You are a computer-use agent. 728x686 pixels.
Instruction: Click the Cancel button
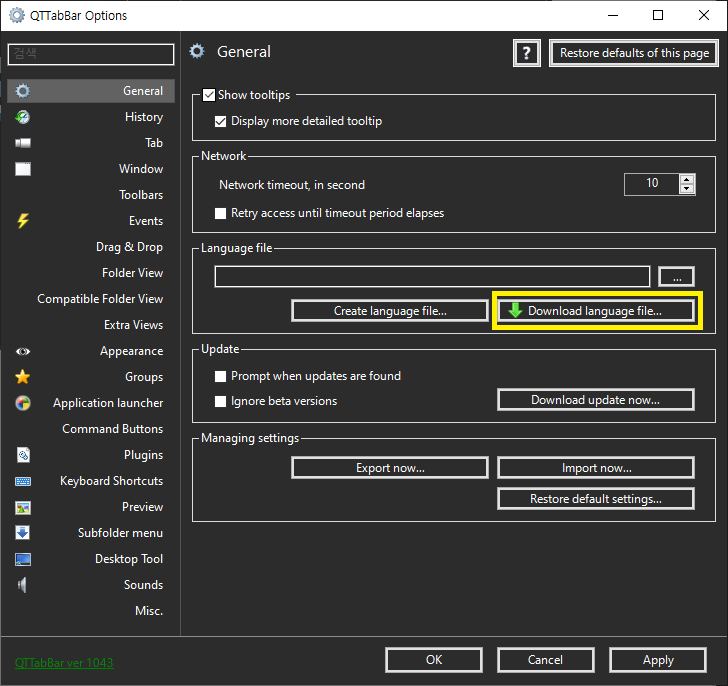coord(546,660)
